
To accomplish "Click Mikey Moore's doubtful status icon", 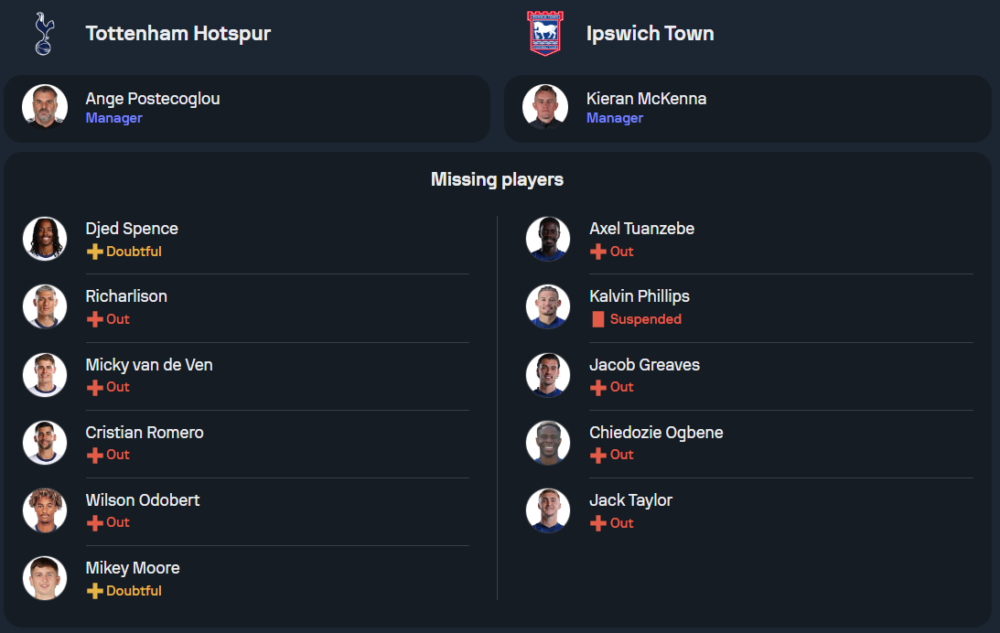I will pyautogui.click(x=95, y=591).
